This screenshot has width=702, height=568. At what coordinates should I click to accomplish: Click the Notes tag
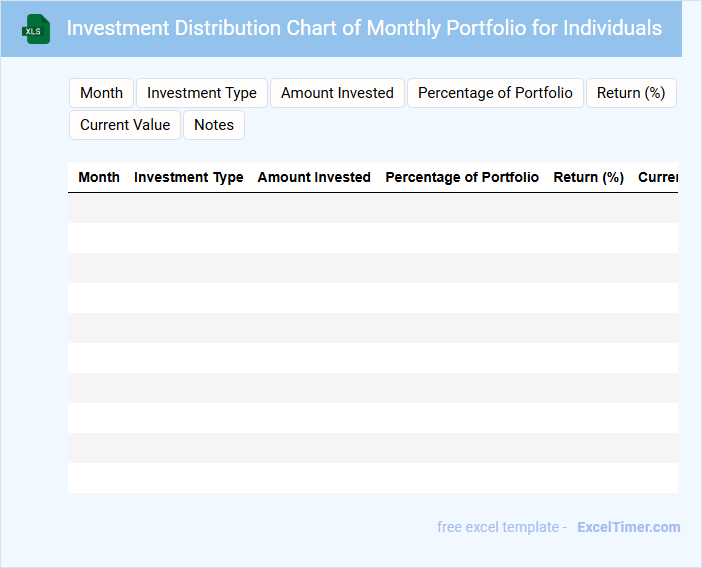(x=214, y=125)
